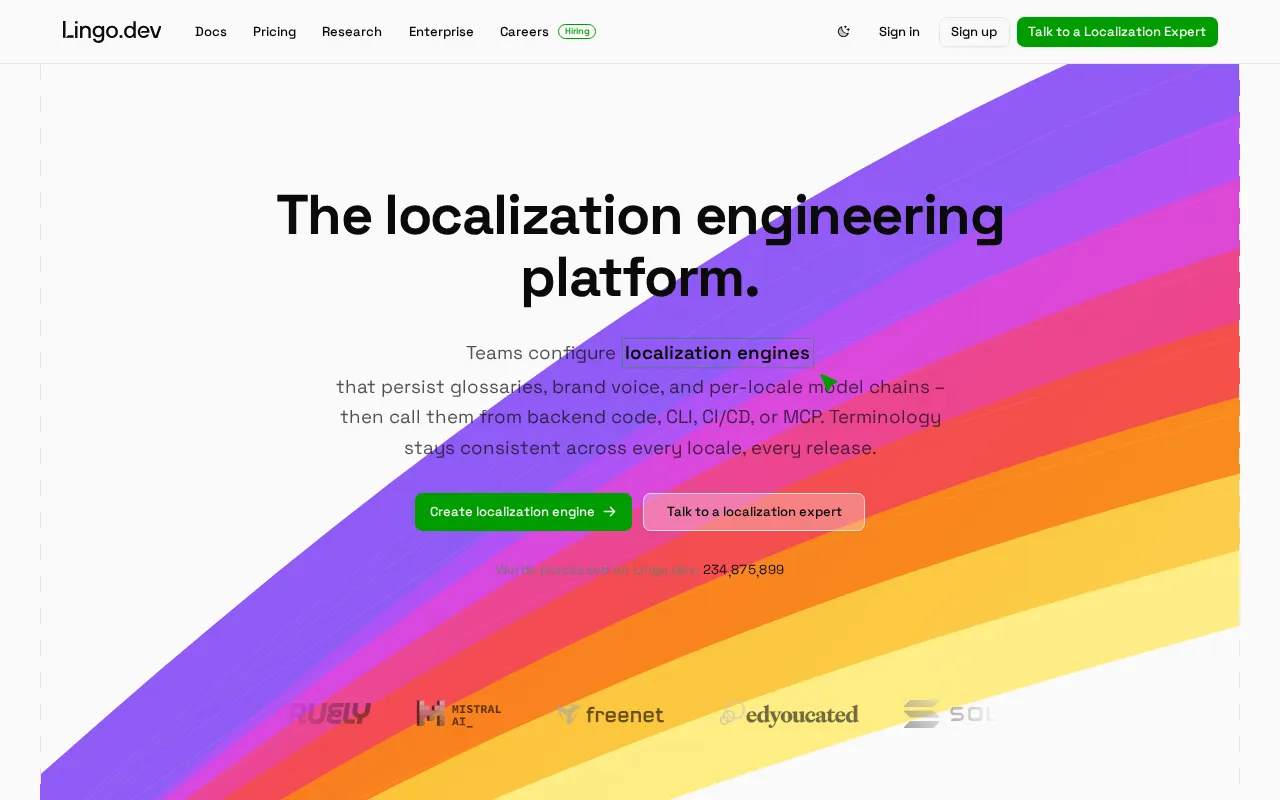Click the Mistral AI logo
Image resolution: width=1280 pixels, height=800 pixels.
click(459, 714)
